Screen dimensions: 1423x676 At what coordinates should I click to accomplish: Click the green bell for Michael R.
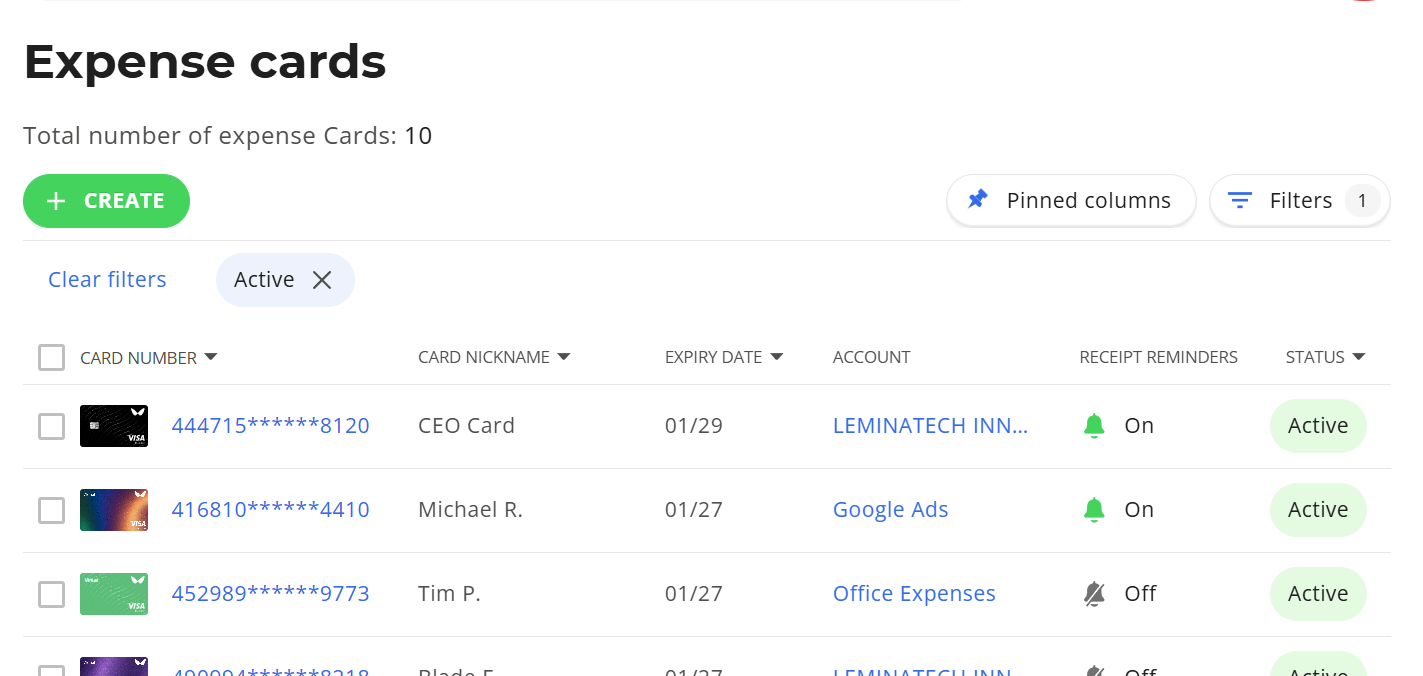[1094, 510]
